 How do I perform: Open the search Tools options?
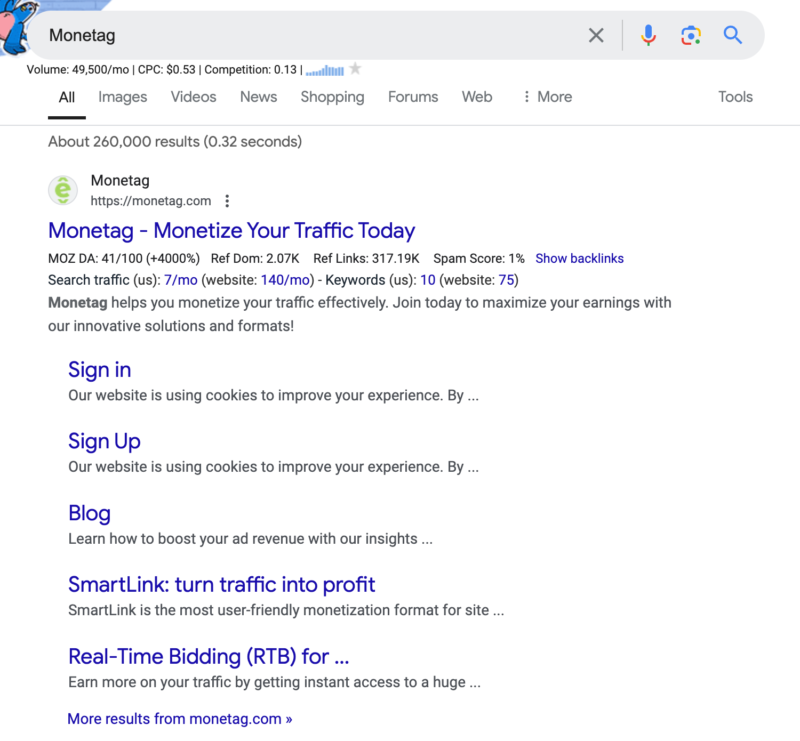735,97
